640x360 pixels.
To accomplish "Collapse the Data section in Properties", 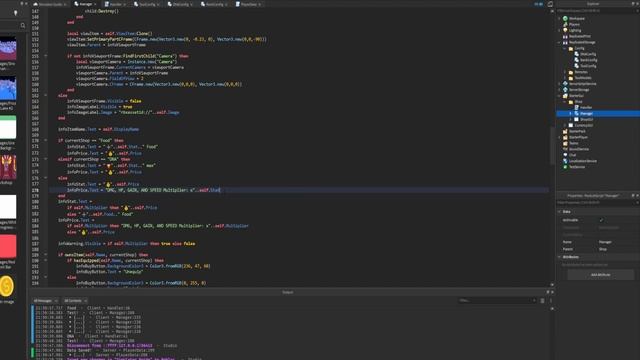I will click(560, 211).
